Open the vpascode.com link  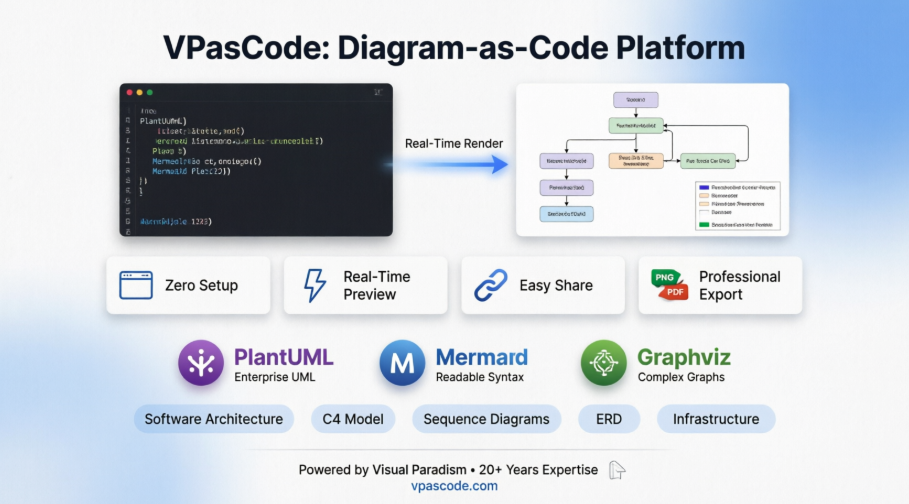pyautogui.click(x=454, y=486)
